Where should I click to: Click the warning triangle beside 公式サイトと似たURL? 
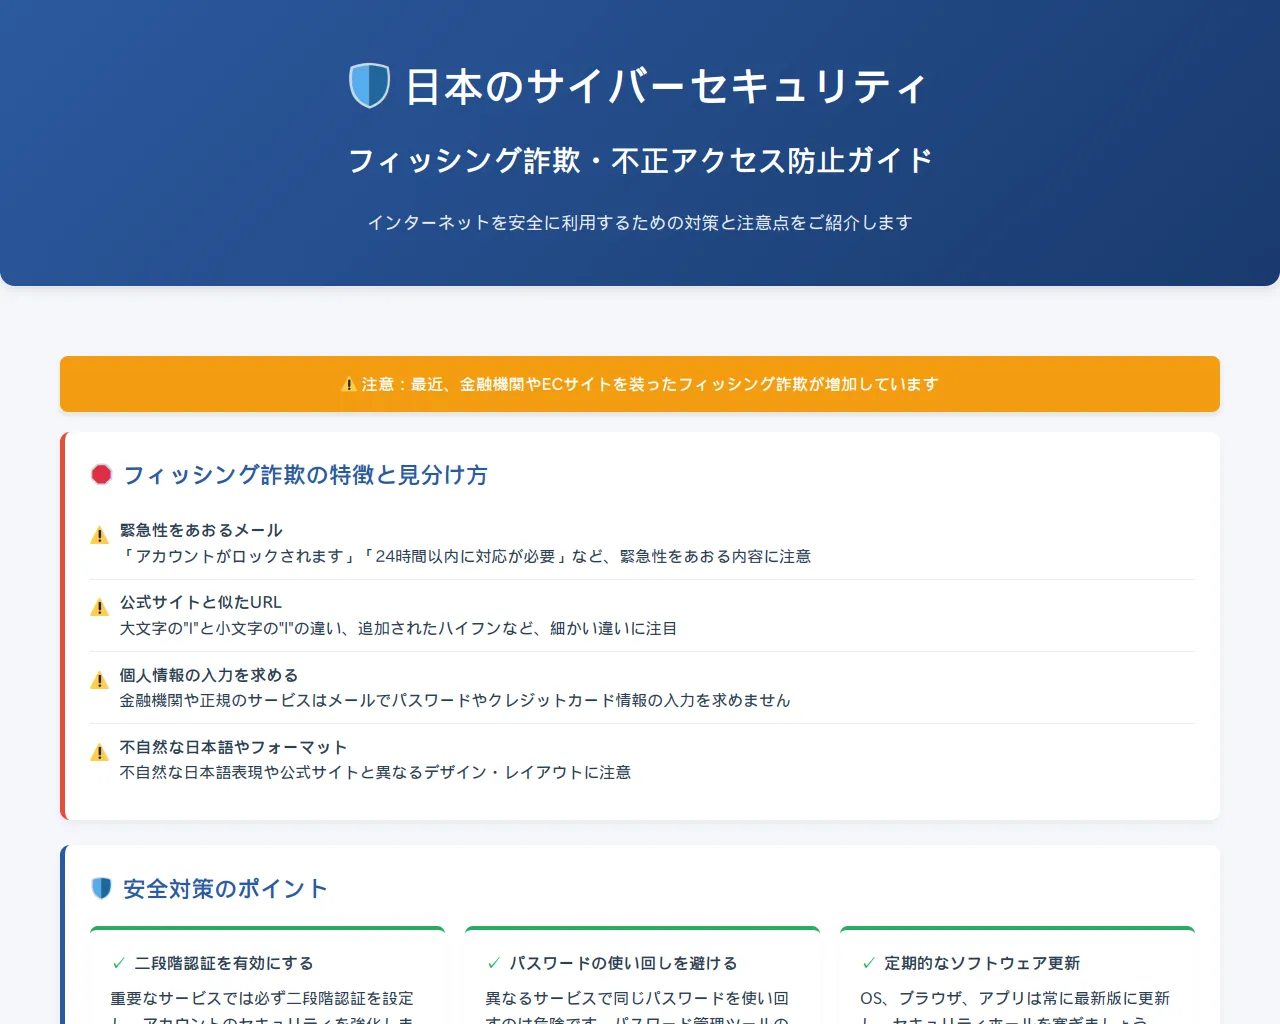point(99,606)
